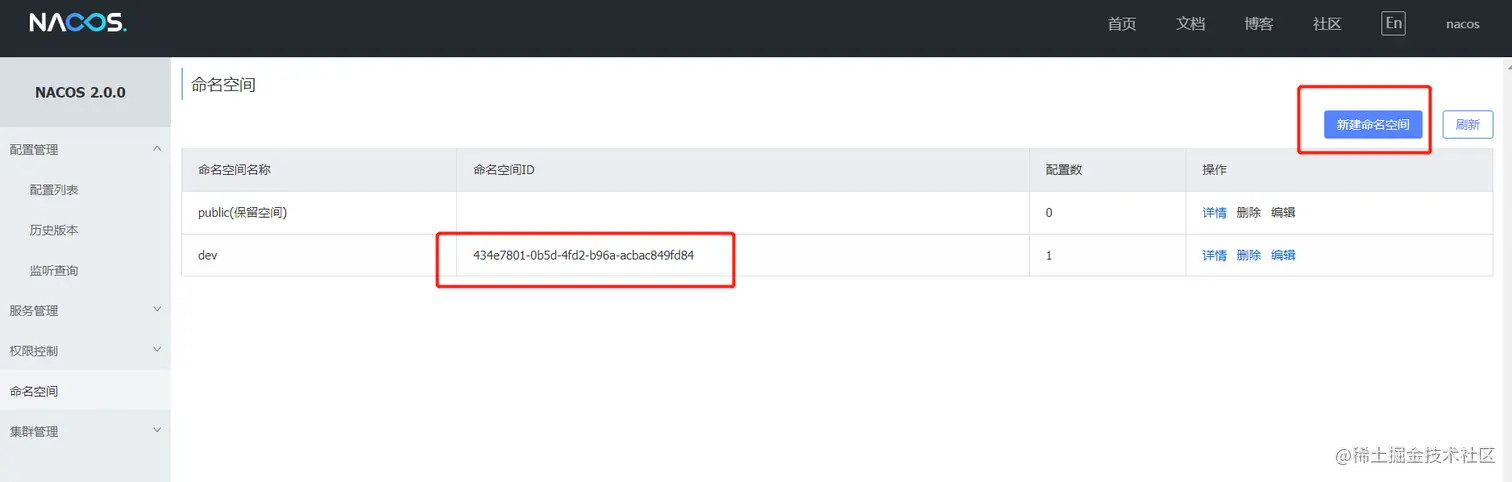
Task: Click 删除 in public row
Action: (1248, 213)
